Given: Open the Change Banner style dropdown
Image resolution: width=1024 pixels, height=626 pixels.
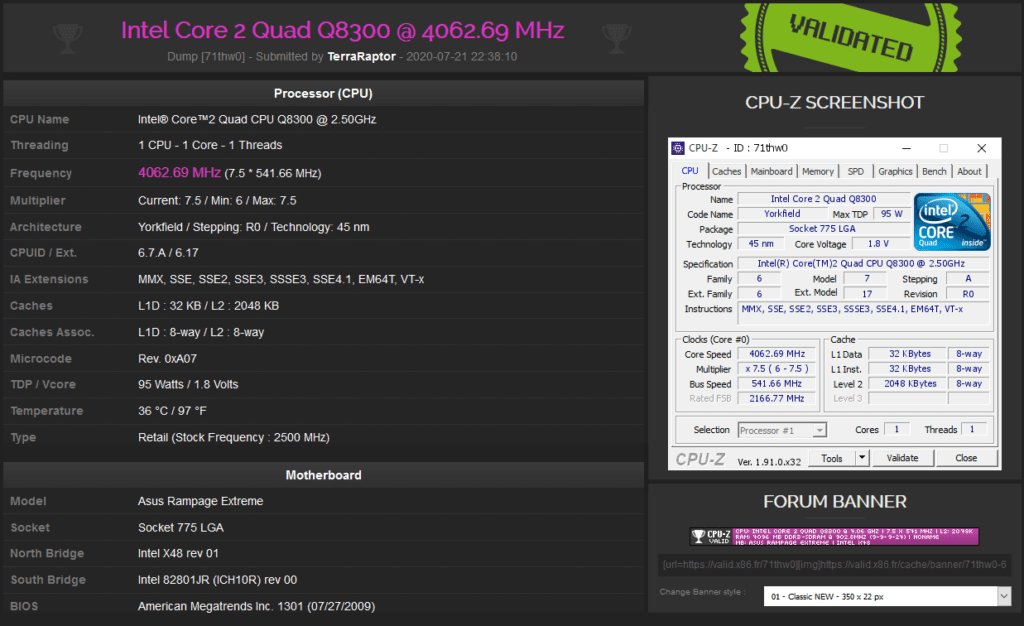Looking at the screenshot, I should point(887,596).
